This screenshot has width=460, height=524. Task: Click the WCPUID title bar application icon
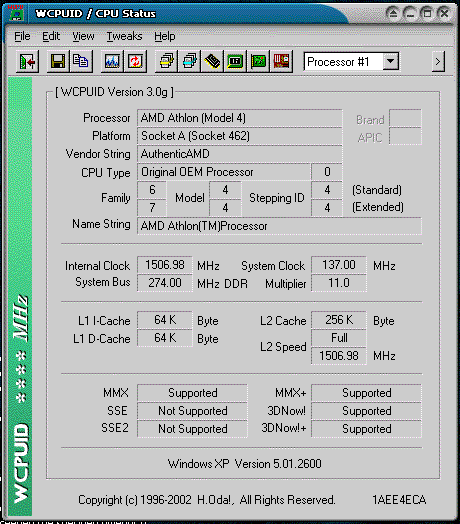[16, 14]
